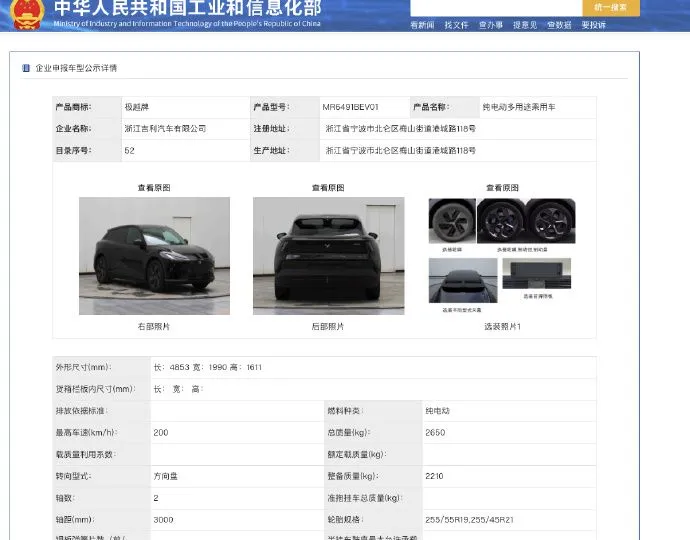This screenshot has height=540, width=690.
Task: Select the 提意见 navigation item
Action: point(525,25)
